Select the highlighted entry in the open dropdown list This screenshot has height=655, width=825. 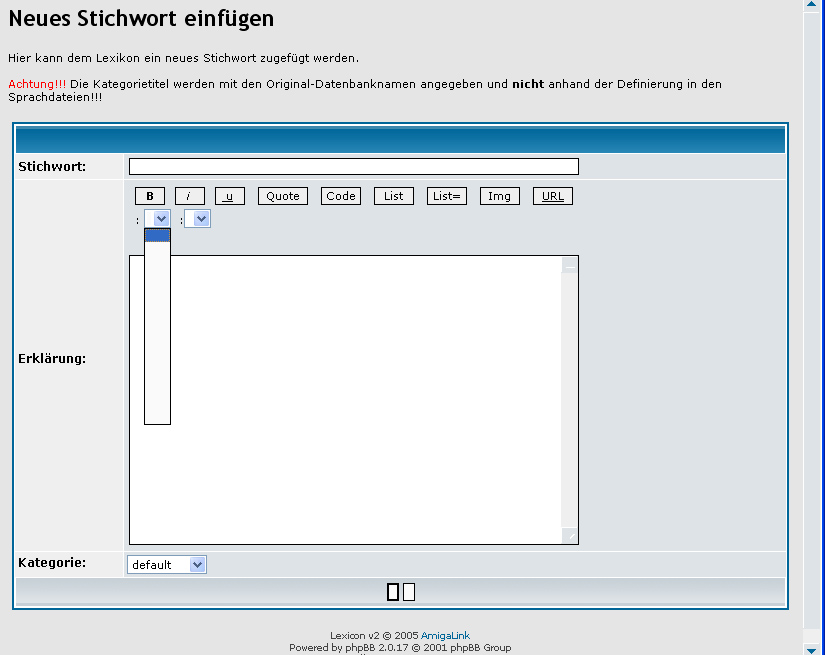(x=157, y=235)
